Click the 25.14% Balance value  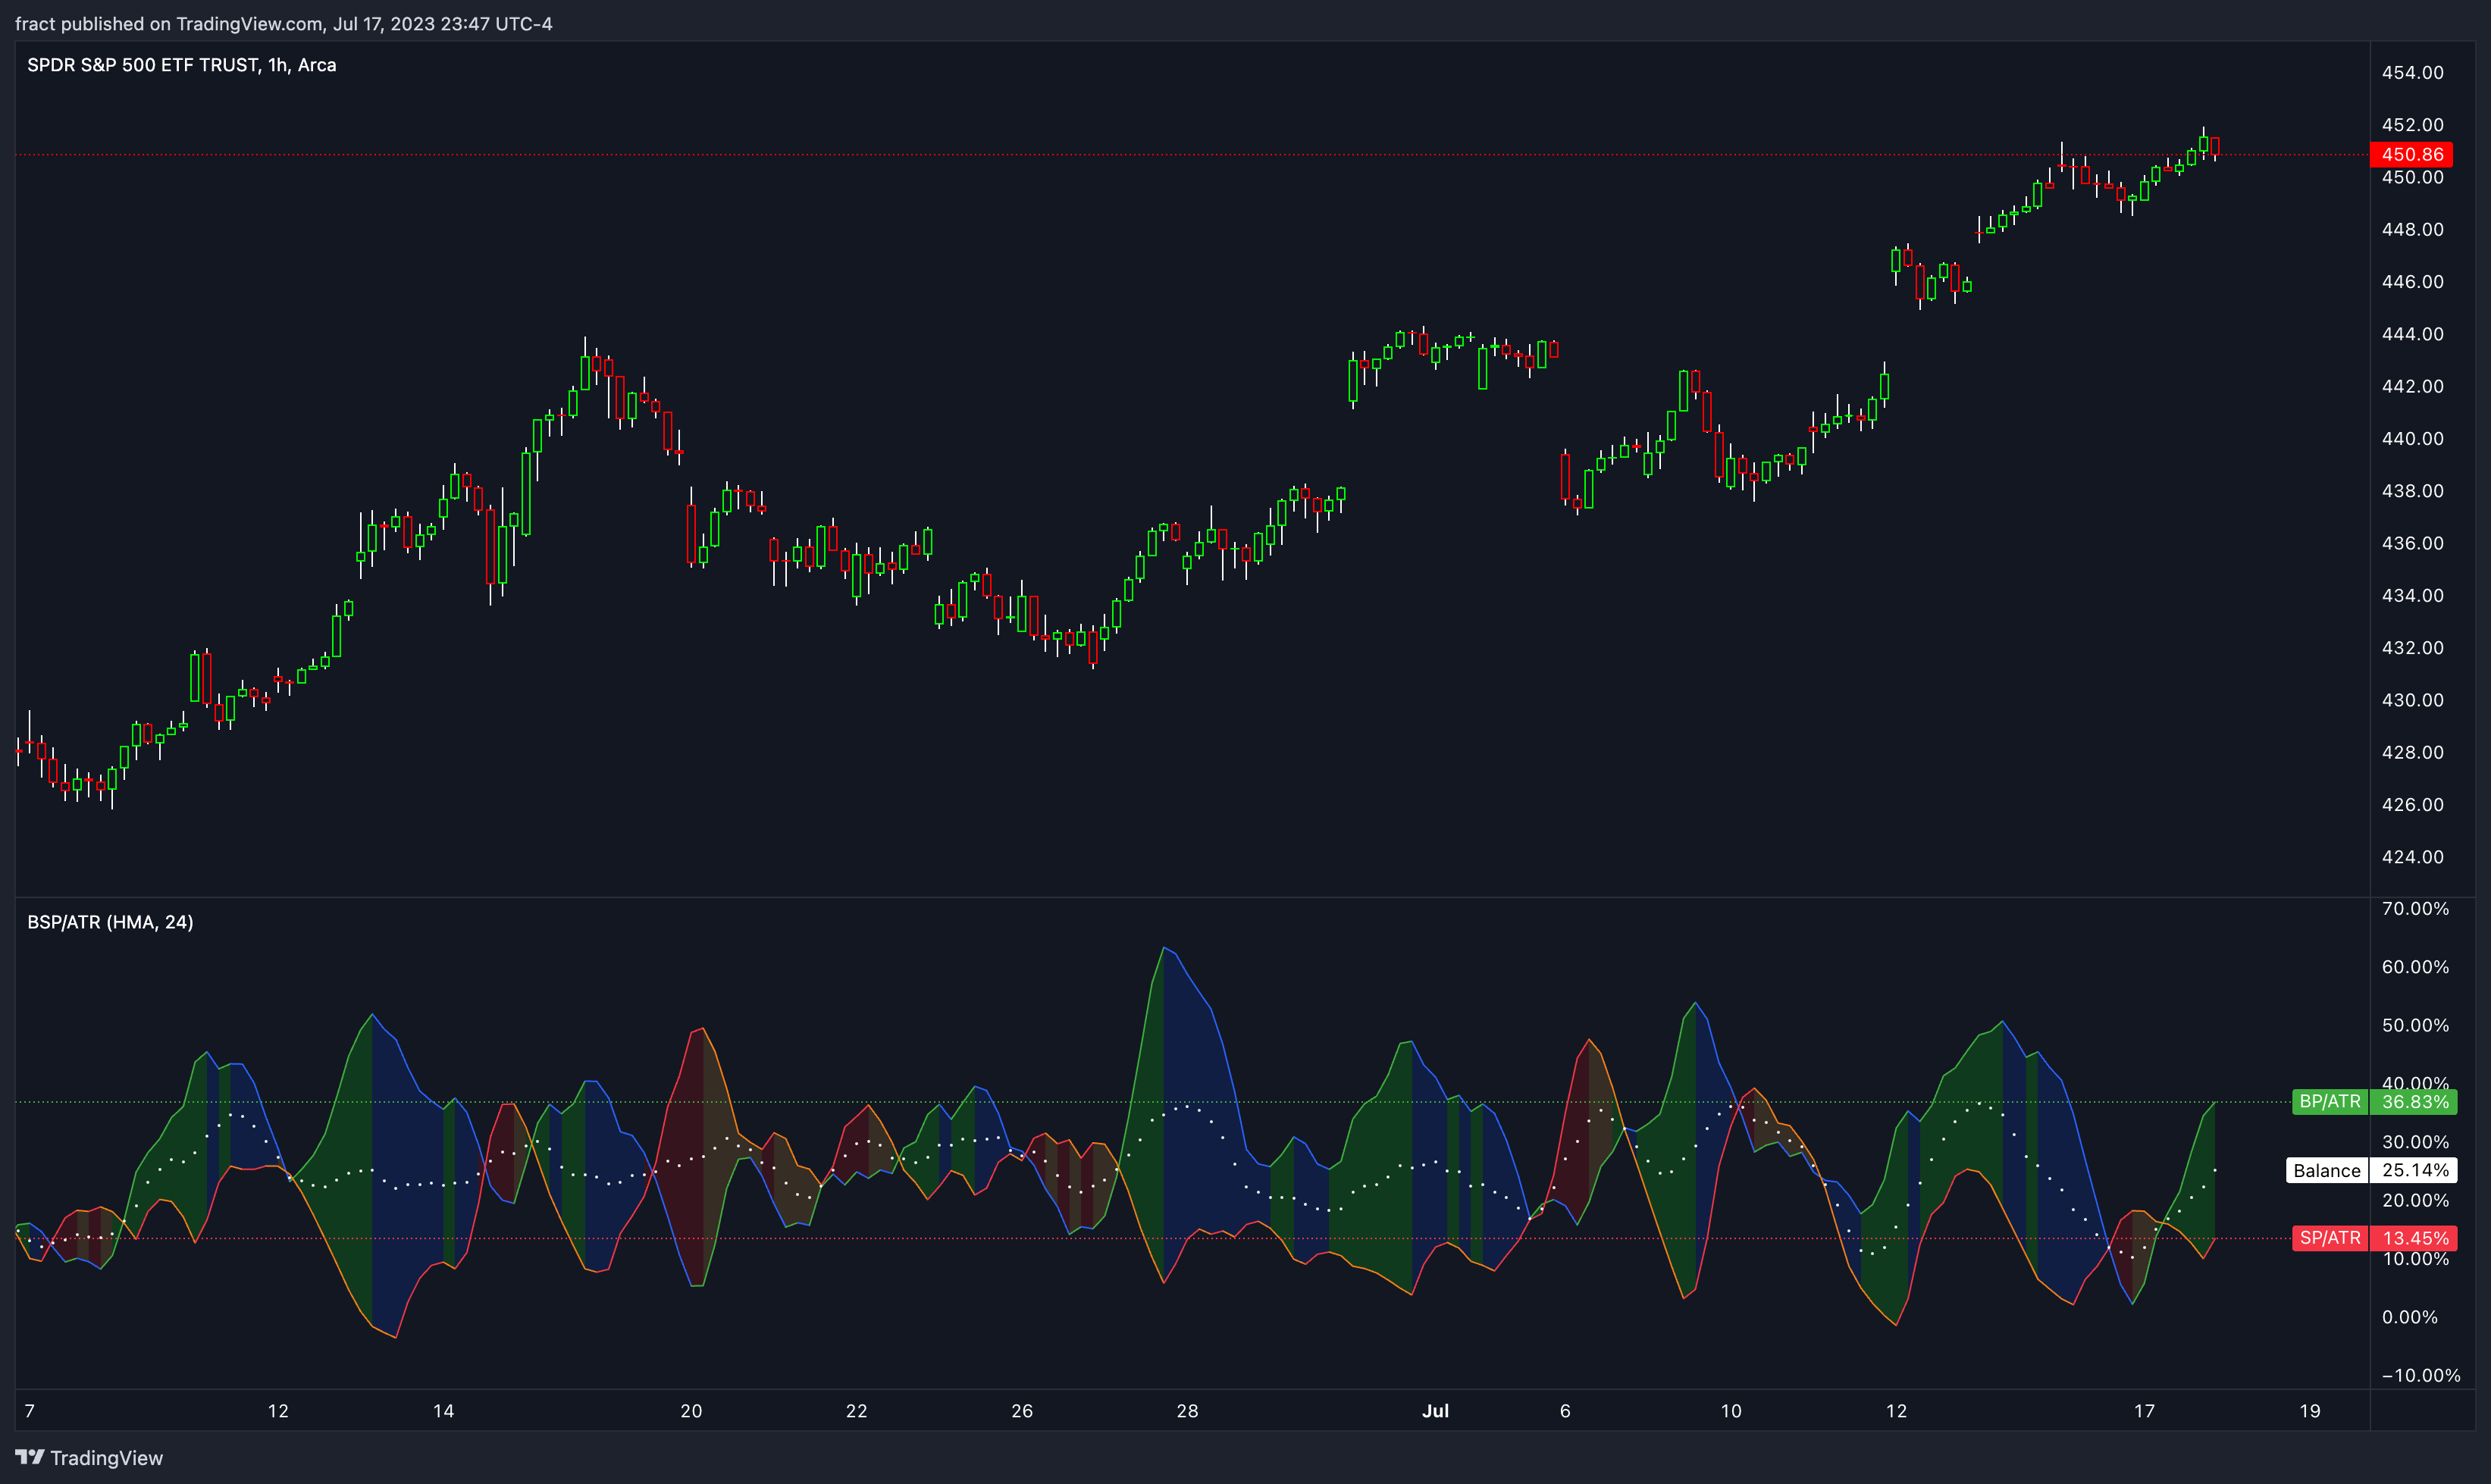point(2414,1170)
